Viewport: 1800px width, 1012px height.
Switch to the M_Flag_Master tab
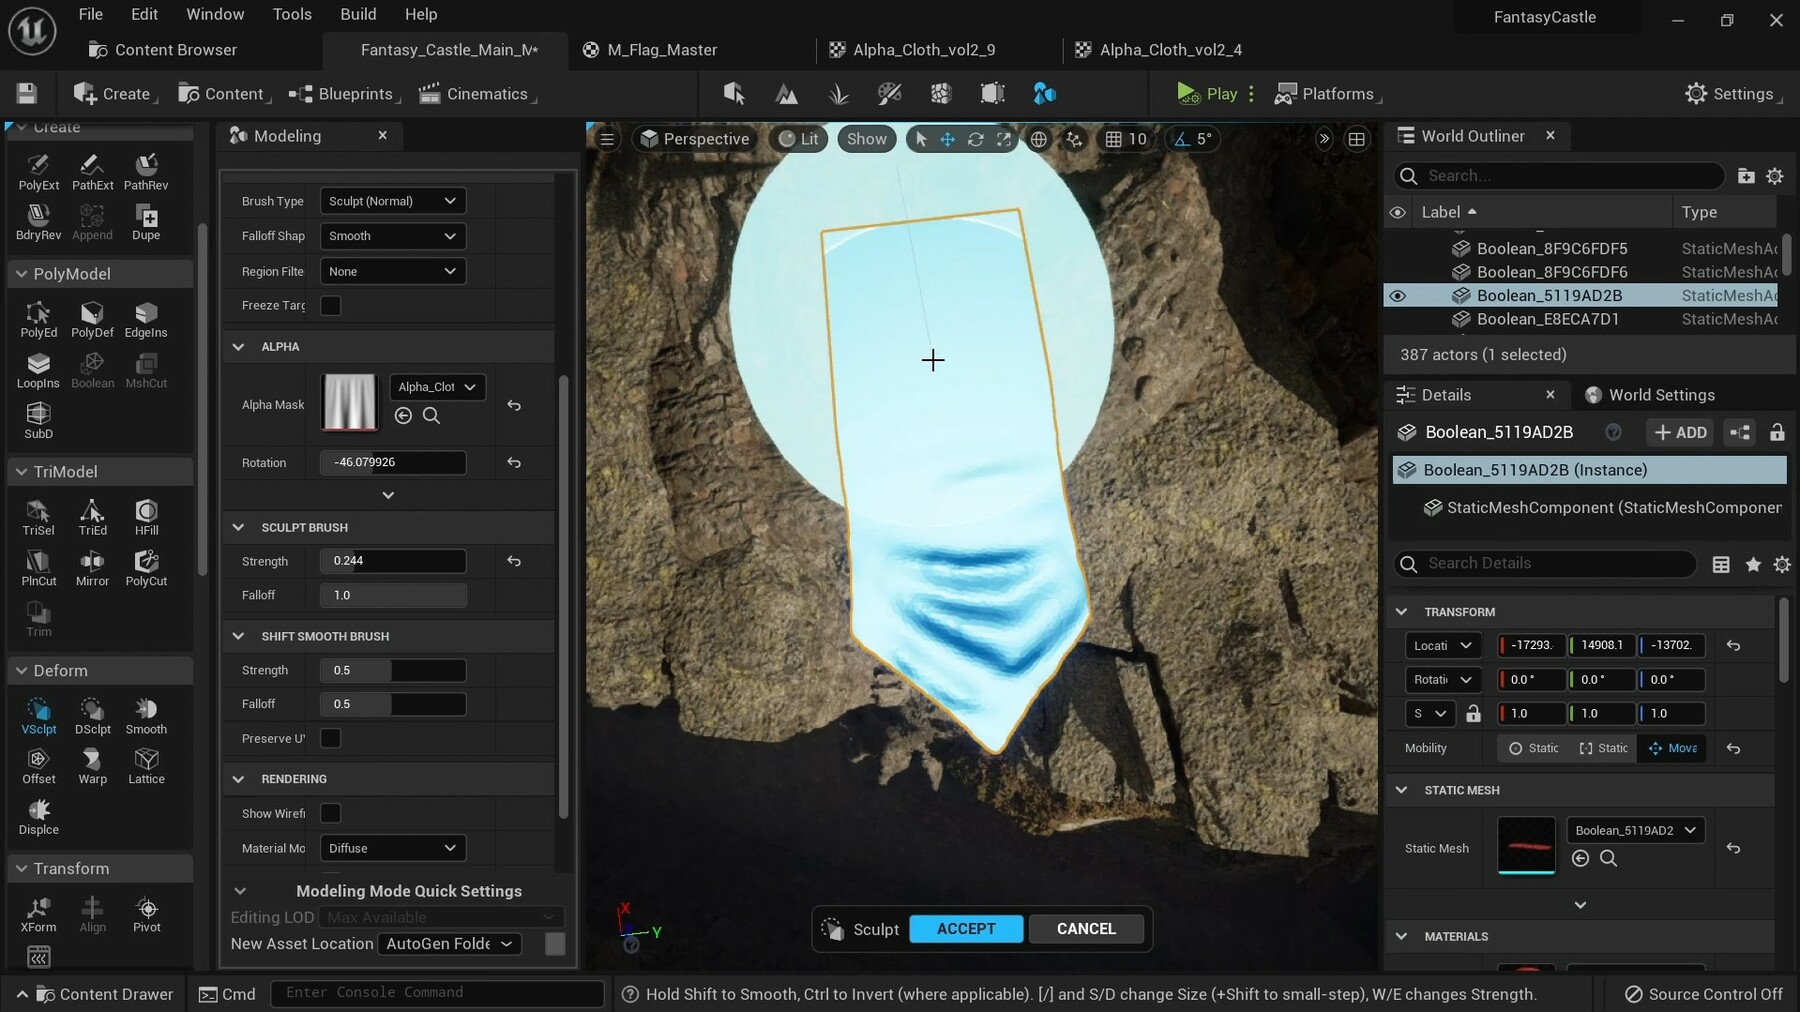click(x=662, y=49)
